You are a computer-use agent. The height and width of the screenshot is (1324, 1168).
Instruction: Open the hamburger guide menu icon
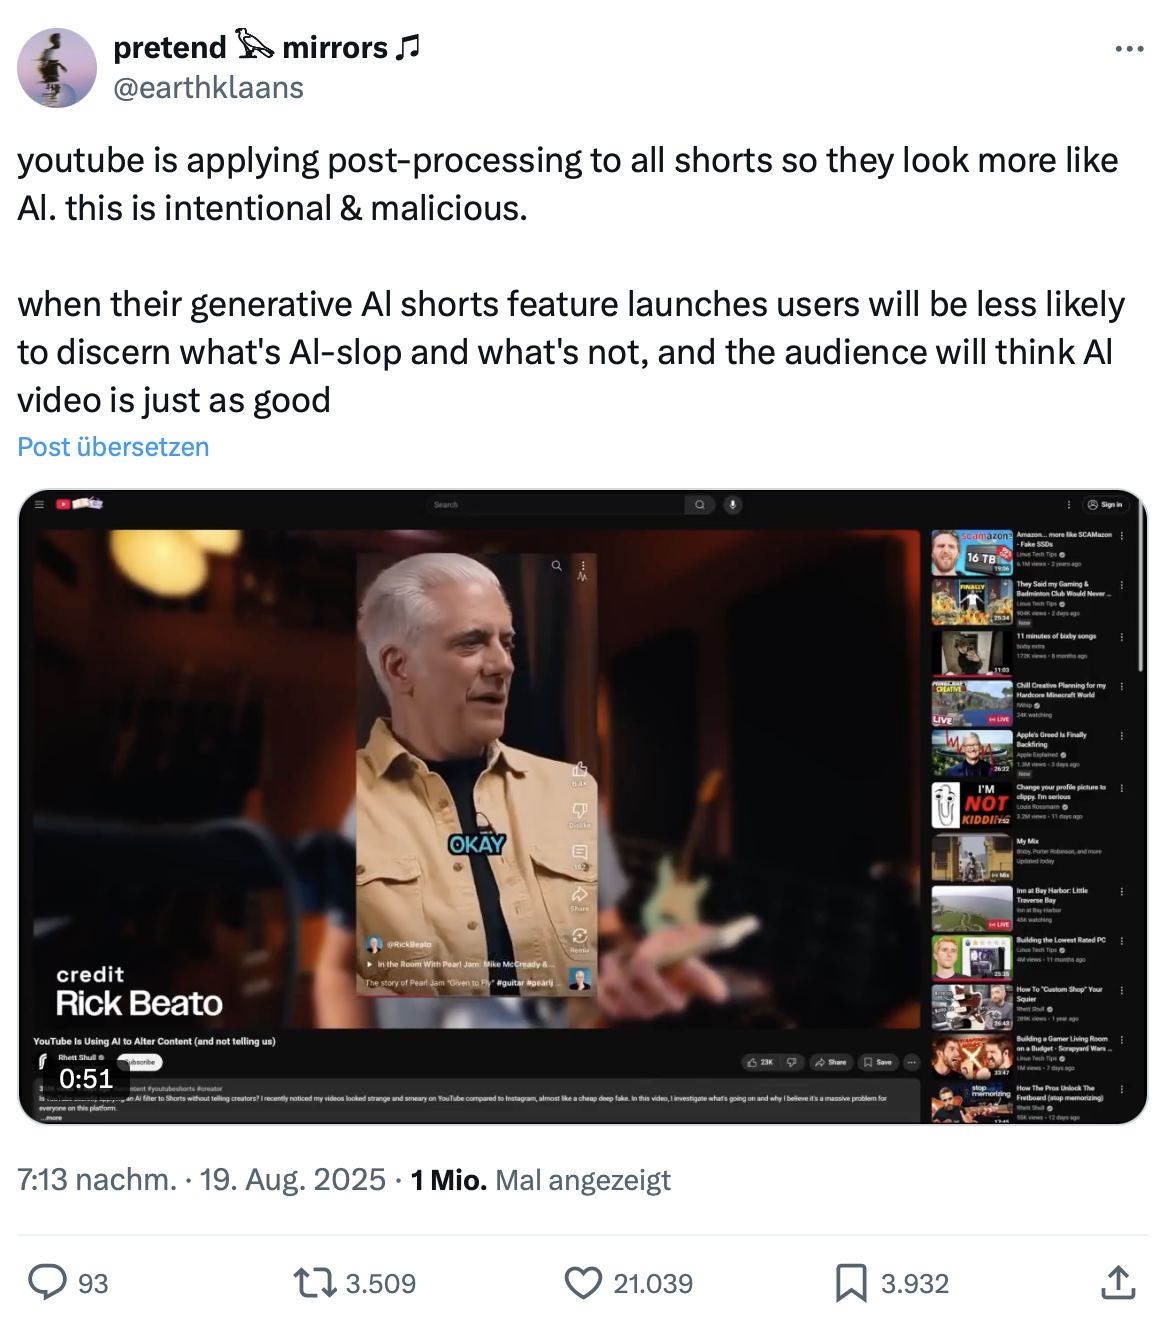[x=39, y=505]
